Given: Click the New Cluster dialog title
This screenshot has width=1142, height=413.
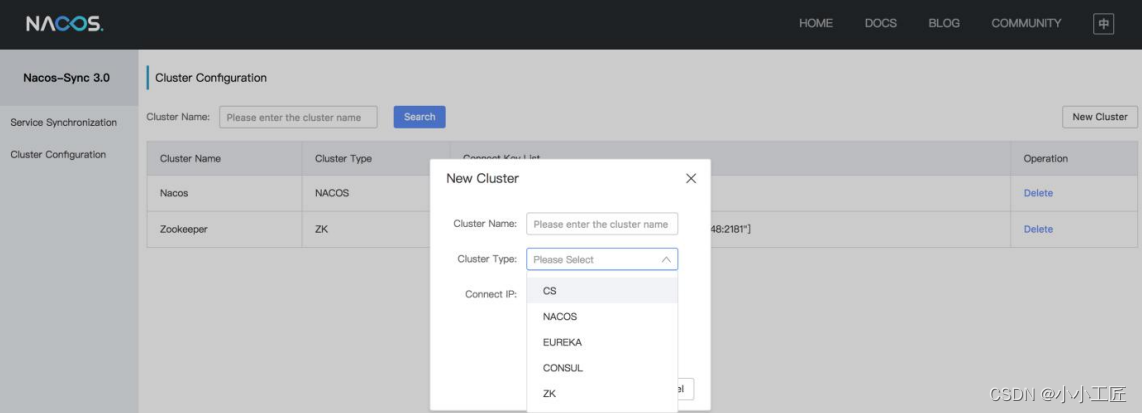Looking at the screenshot, I should pos(482,178).
